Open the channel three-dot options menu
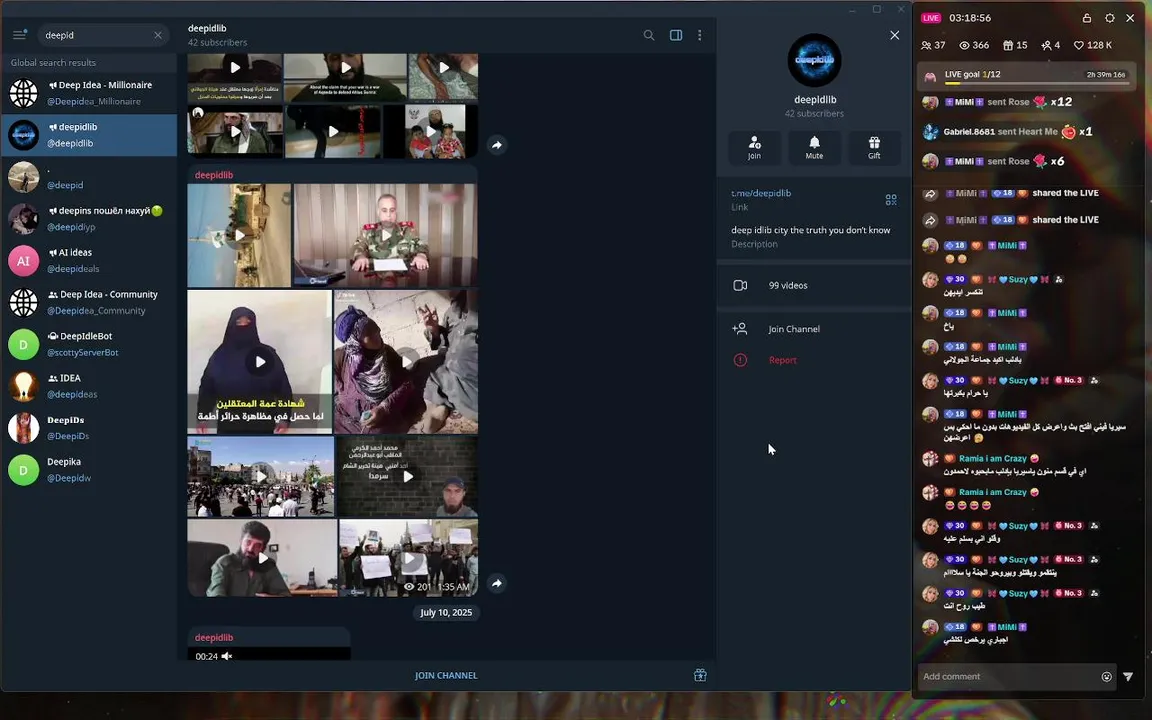Image resolution: width=1152 pixels, height=720 pixels. (699, 35)
